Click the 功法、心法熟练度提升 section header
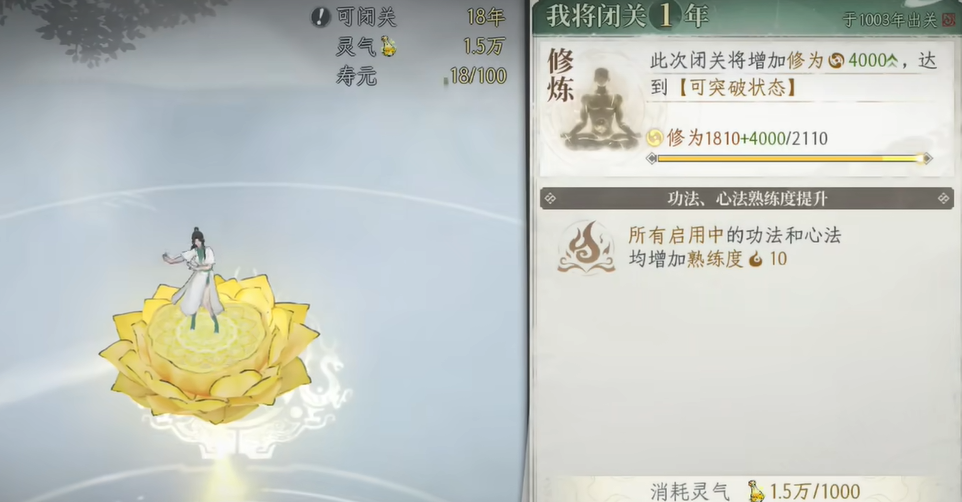Screen dimensions: 962x502 747,198
